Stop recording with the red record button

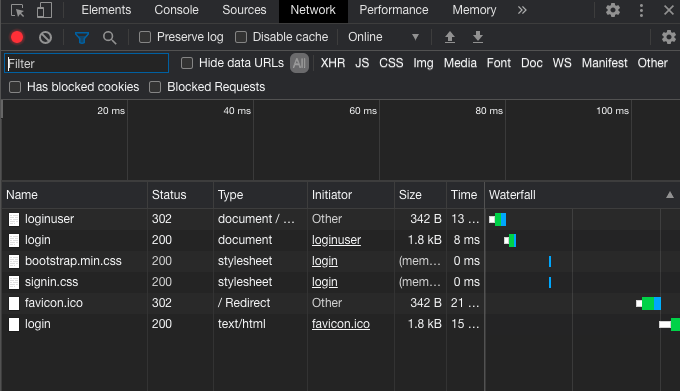(x=17, y=37)
